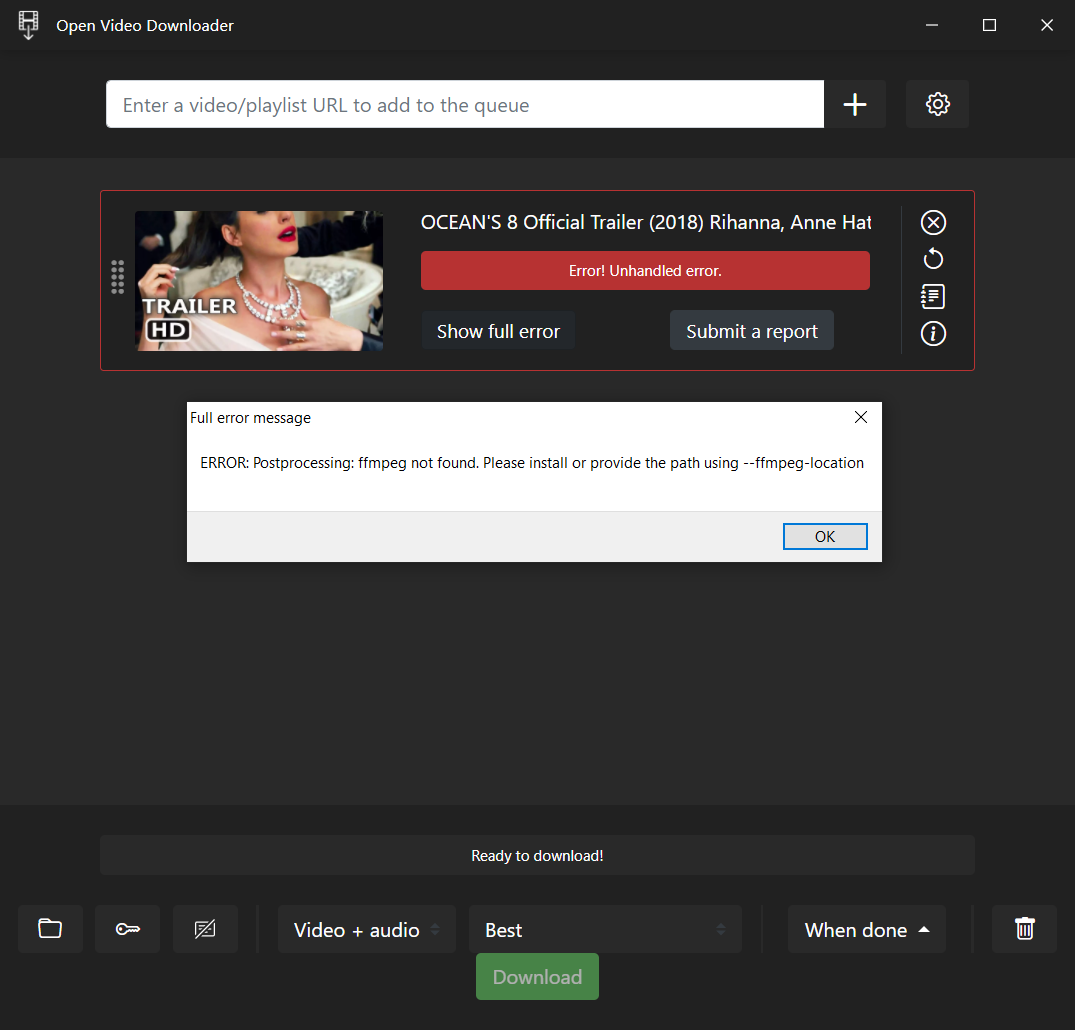Screen dimensions: 1075x1030
Task: Open the download log list icon
Action: (x=933, y=296)
